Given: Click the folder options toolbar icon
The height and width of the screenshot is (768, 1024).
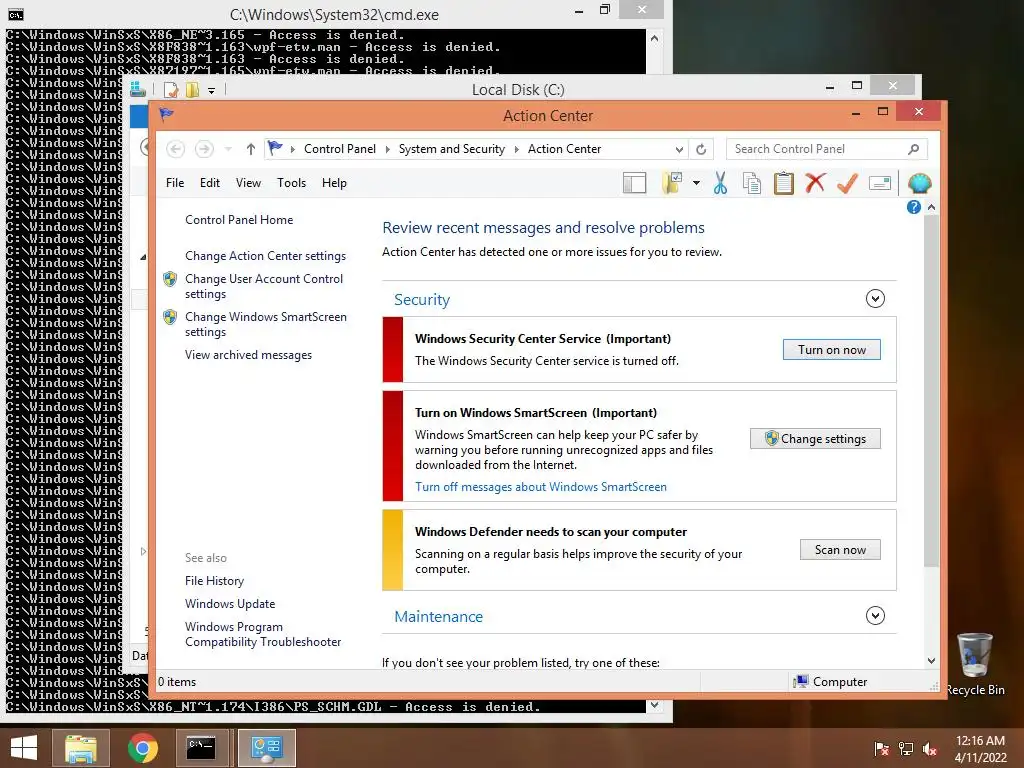Looking at the screenshot, I should (x=672, y=184).
